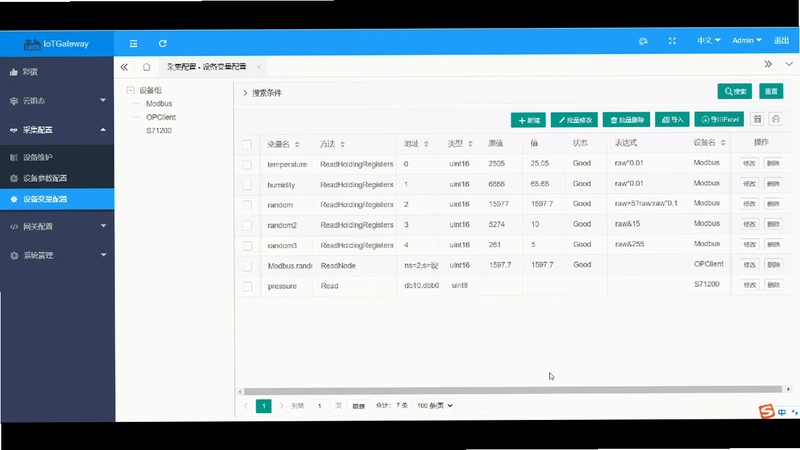Check the pressure row checkbox

247,287
